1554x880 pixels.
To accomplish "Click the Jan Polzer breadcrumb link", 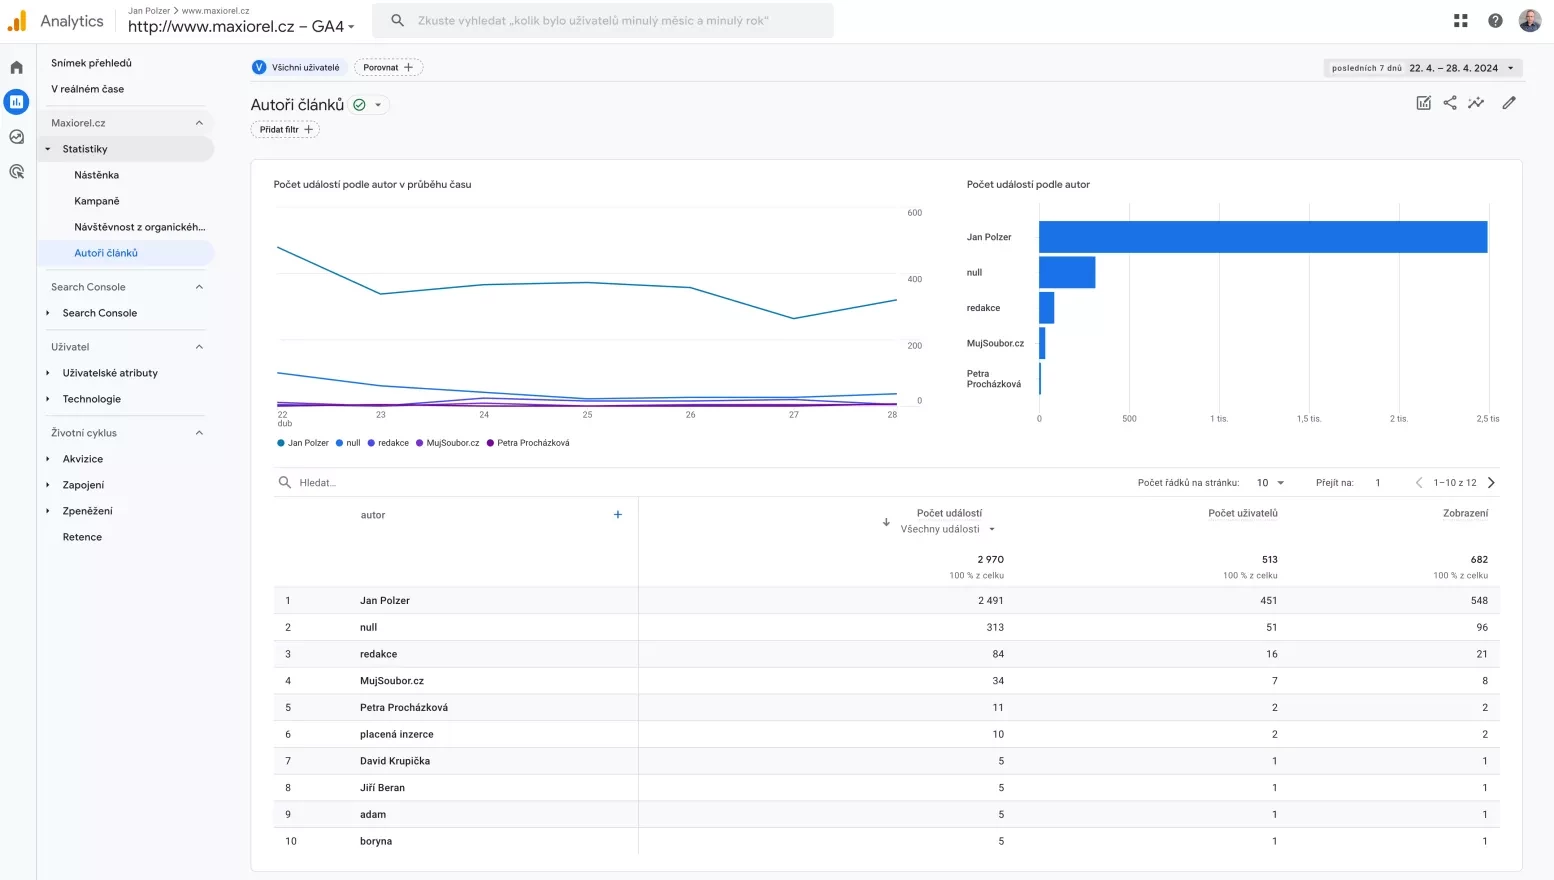I will [x=149, y=11].
